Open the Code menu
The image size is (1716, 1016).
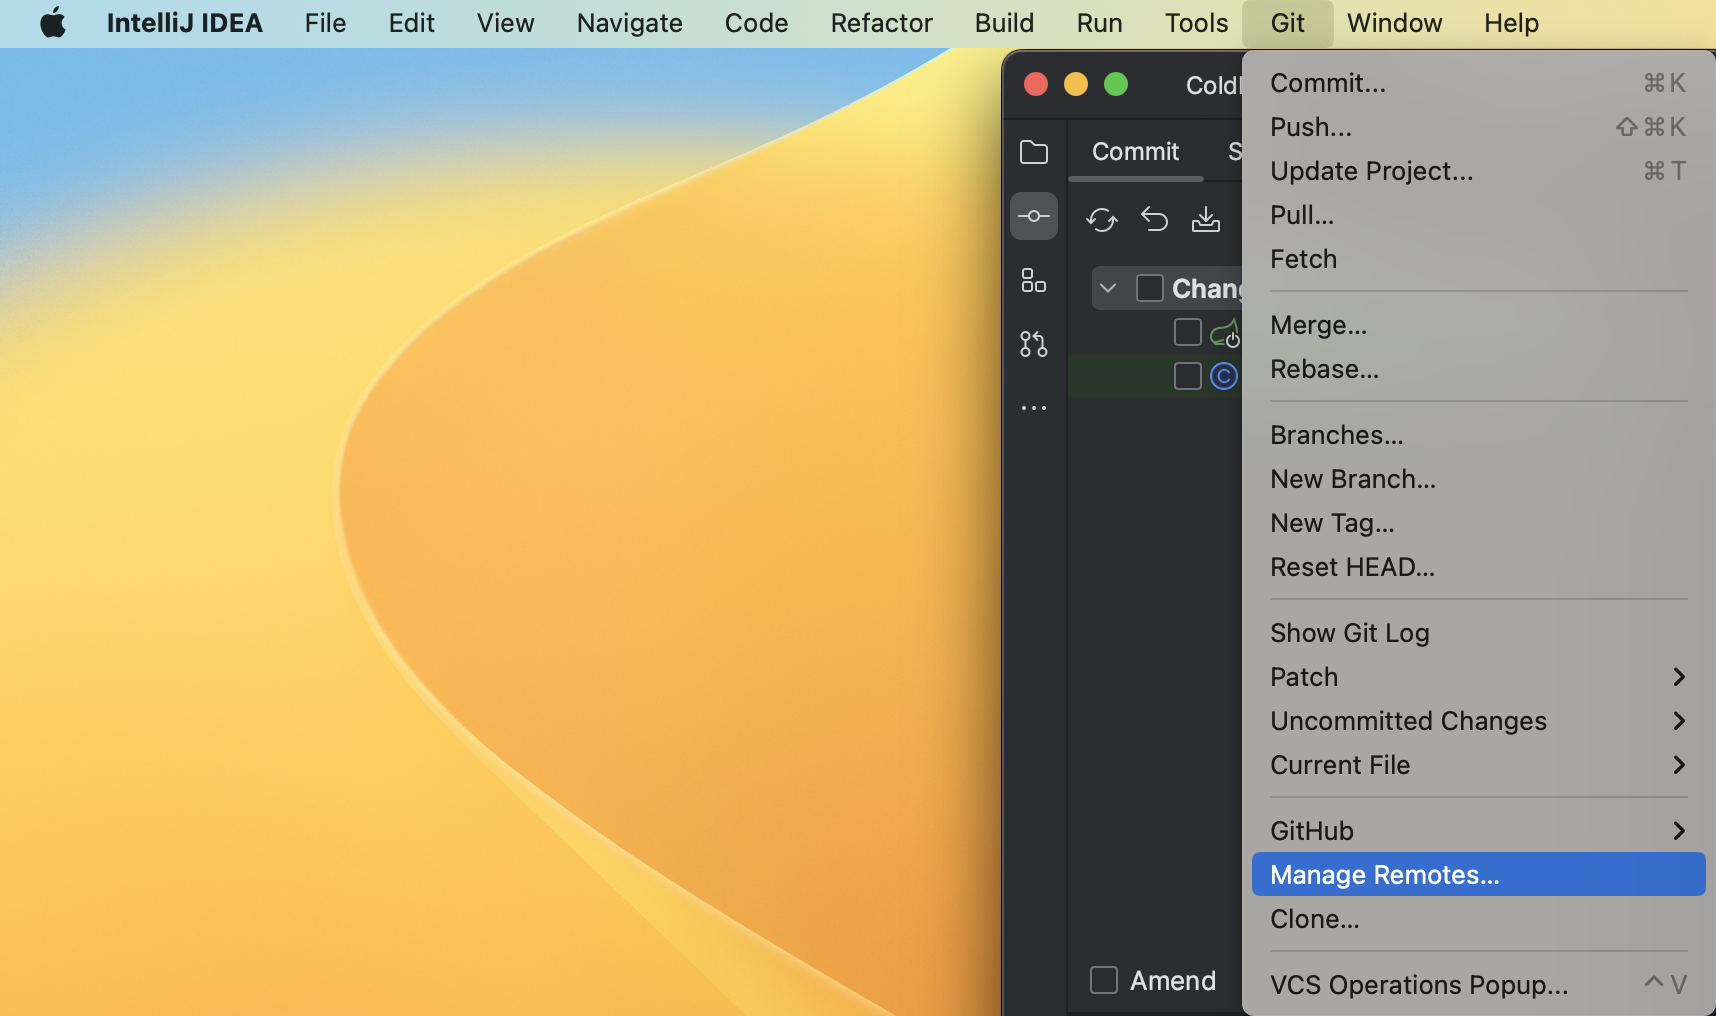[x=757, y=23]
